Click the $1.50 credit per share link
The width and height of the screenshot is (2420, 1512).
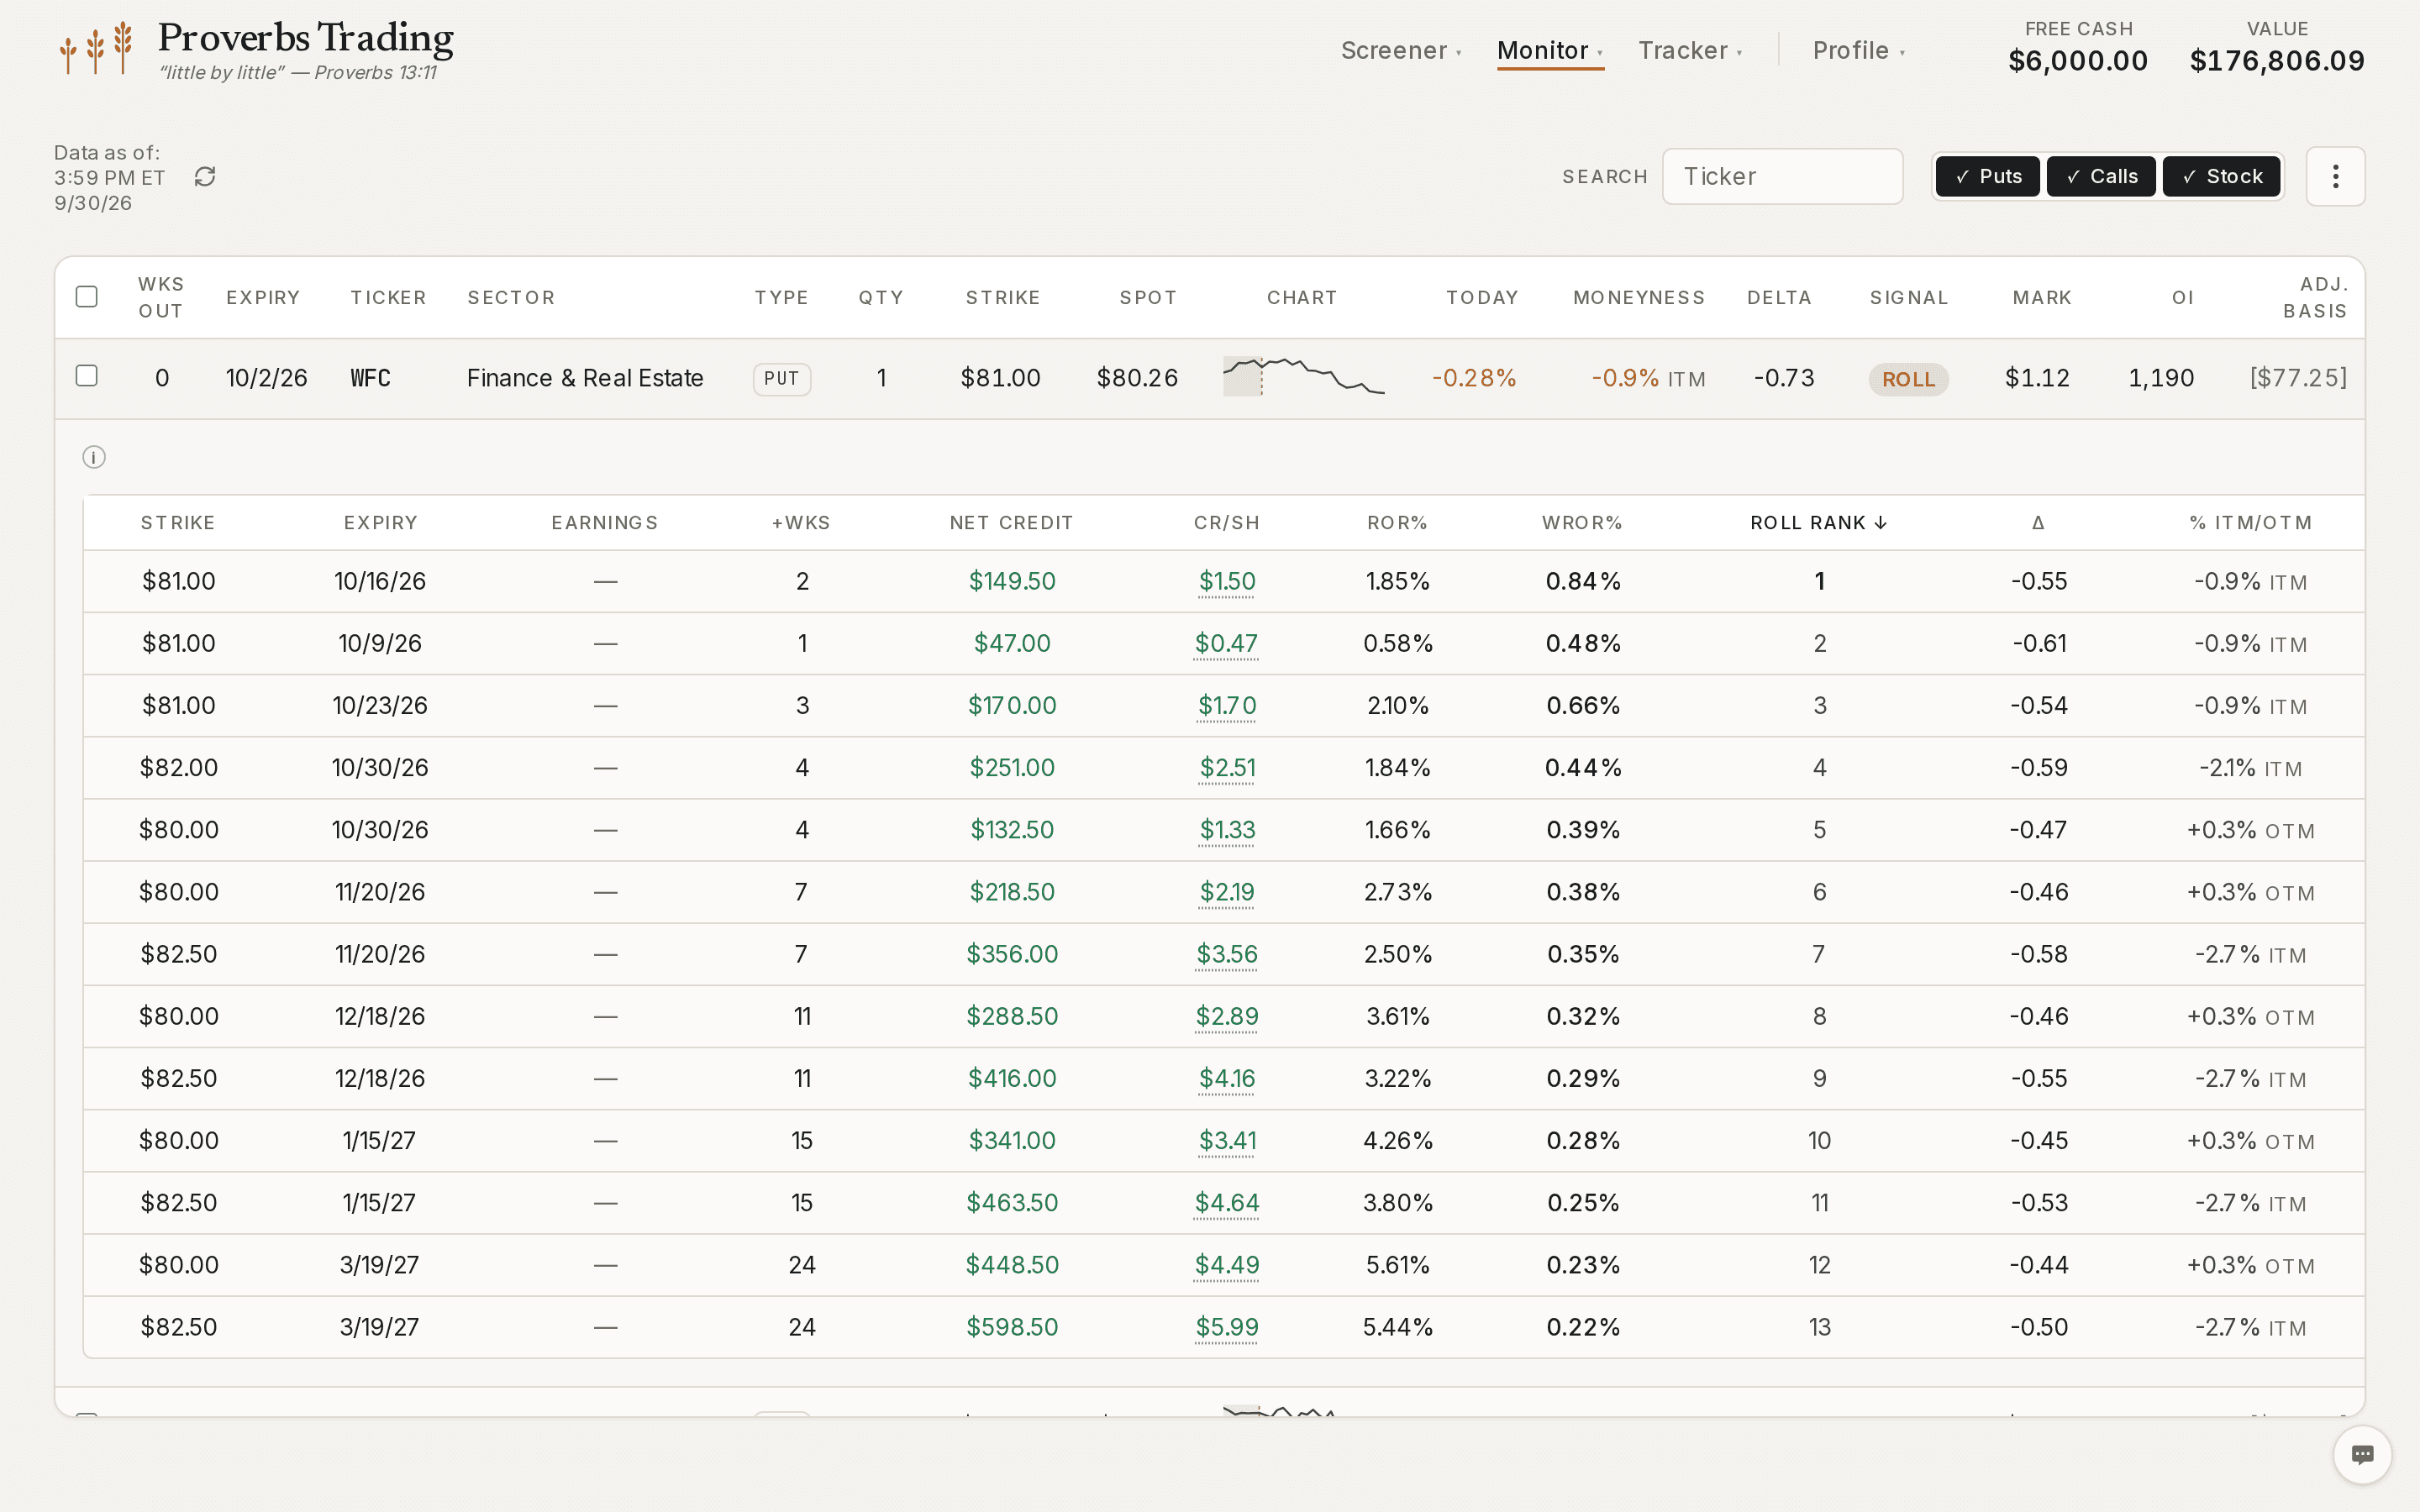pos(1227,581)
